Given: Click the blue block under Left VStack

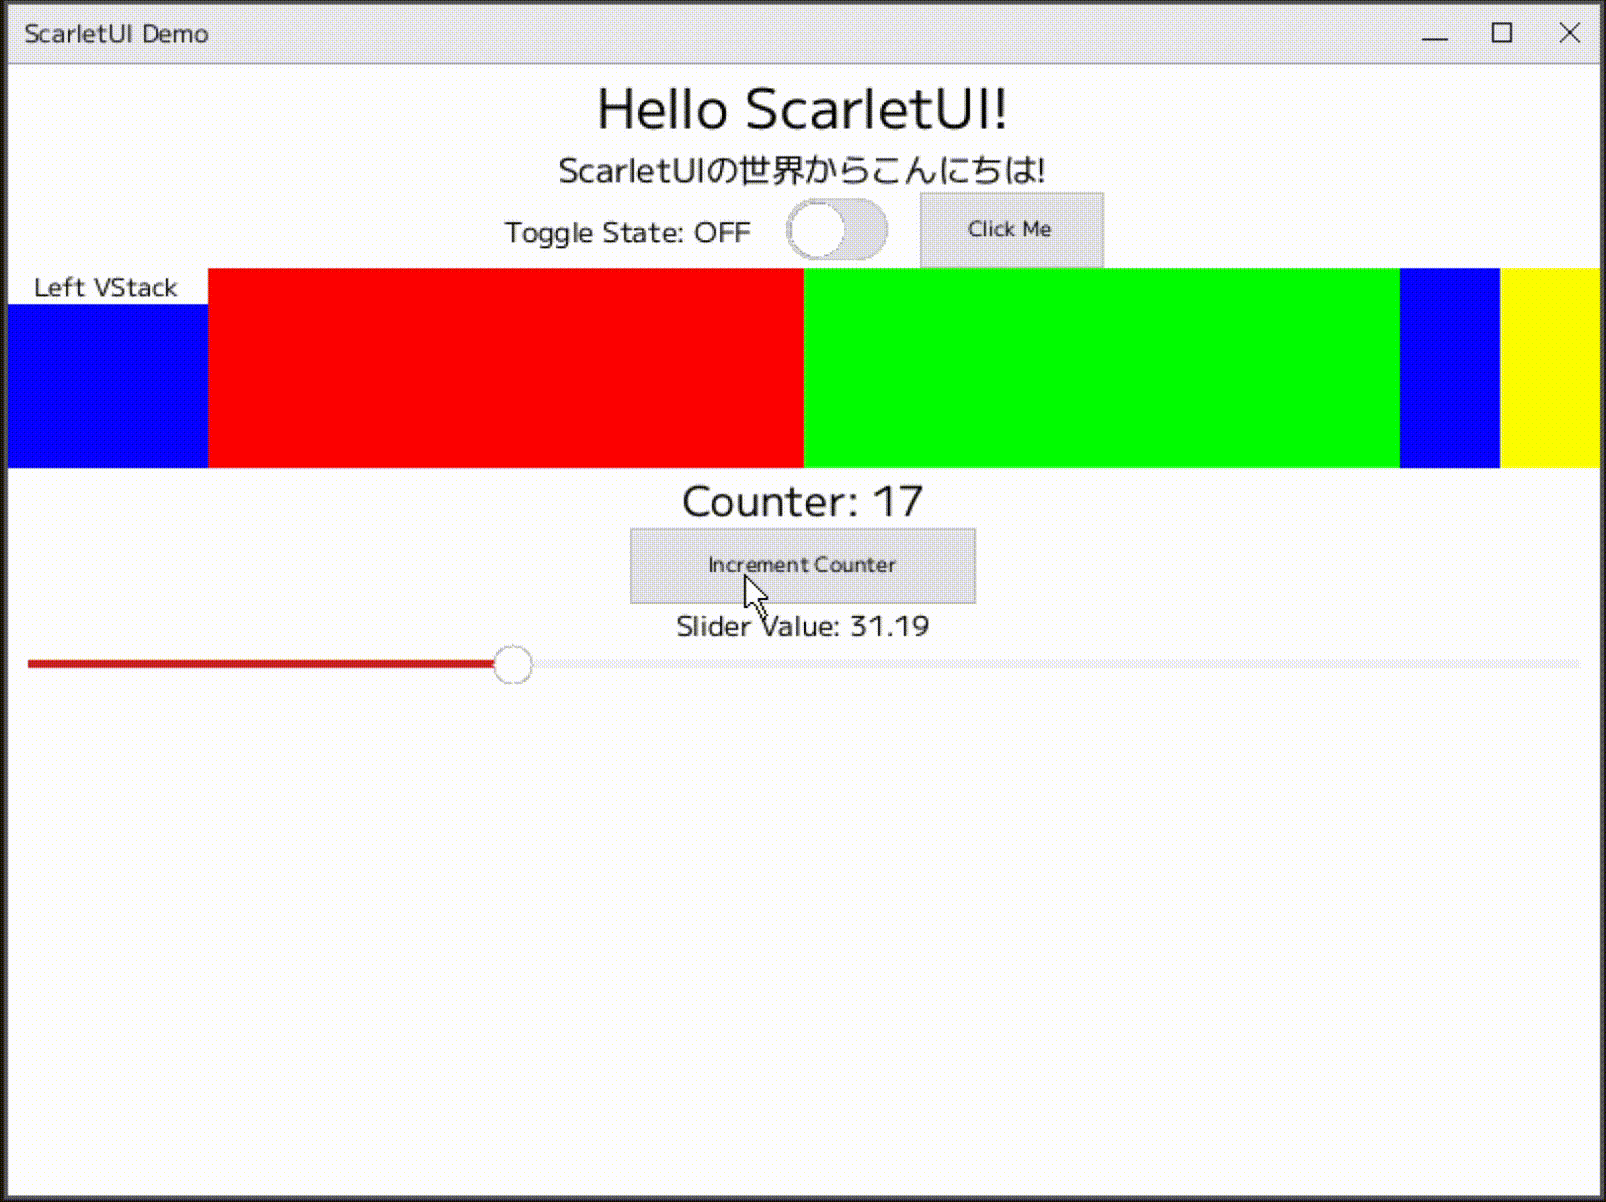Looking at the screenshot, I should tap(108, 386).
